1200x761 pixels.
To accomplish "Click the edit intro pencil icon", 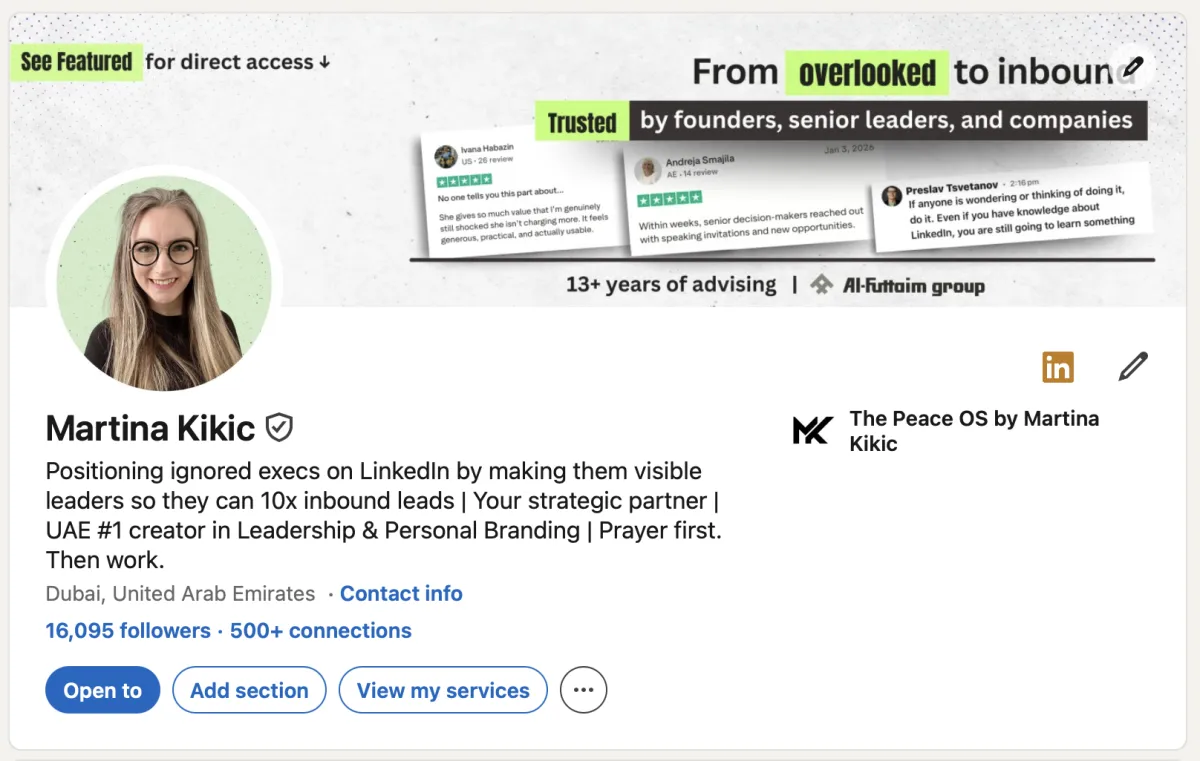I will pyautogui.click(x=1134, y=366).
